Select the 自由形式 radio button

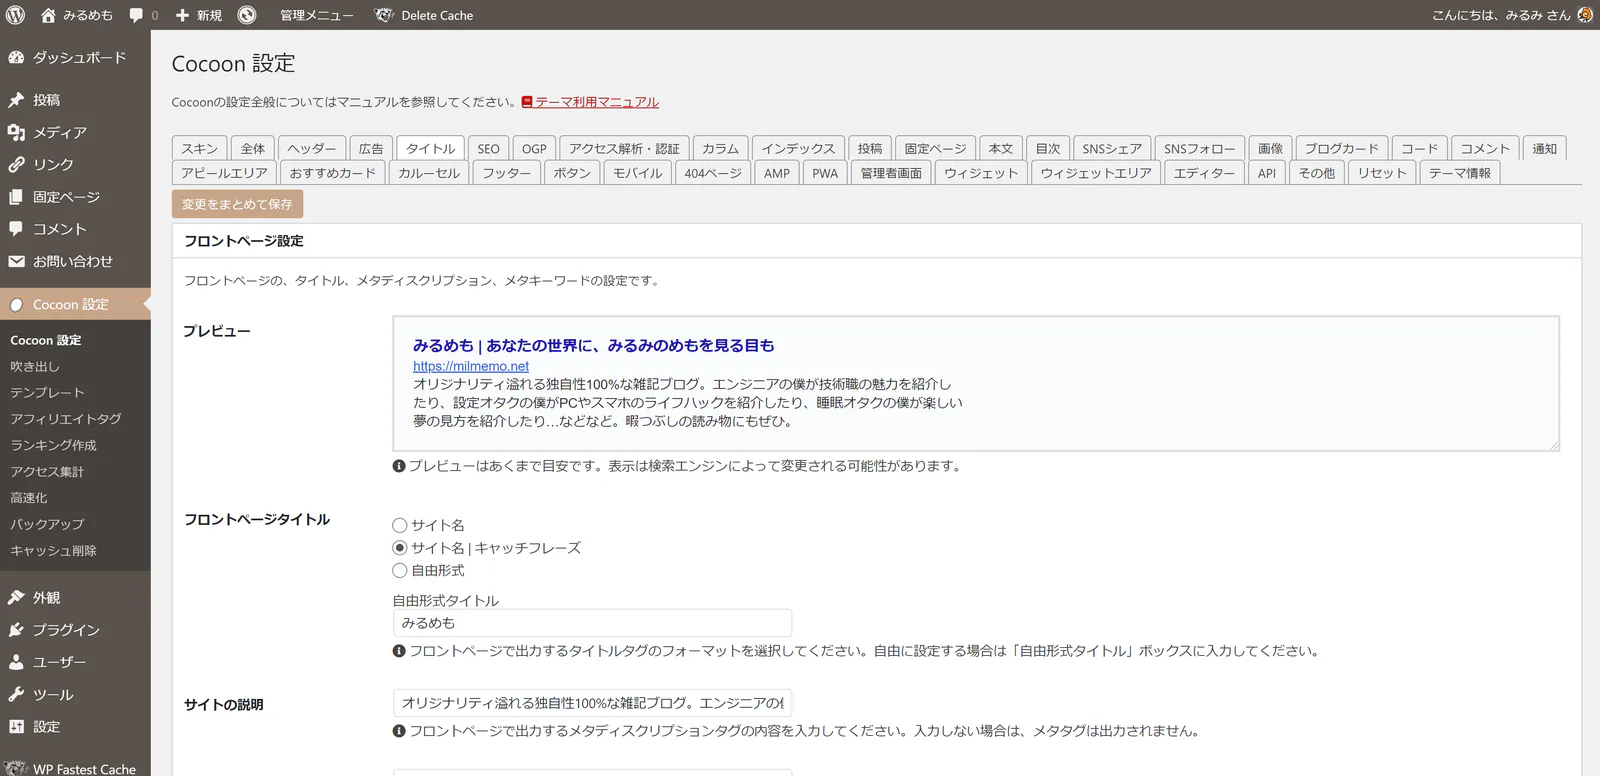(400, 571)
